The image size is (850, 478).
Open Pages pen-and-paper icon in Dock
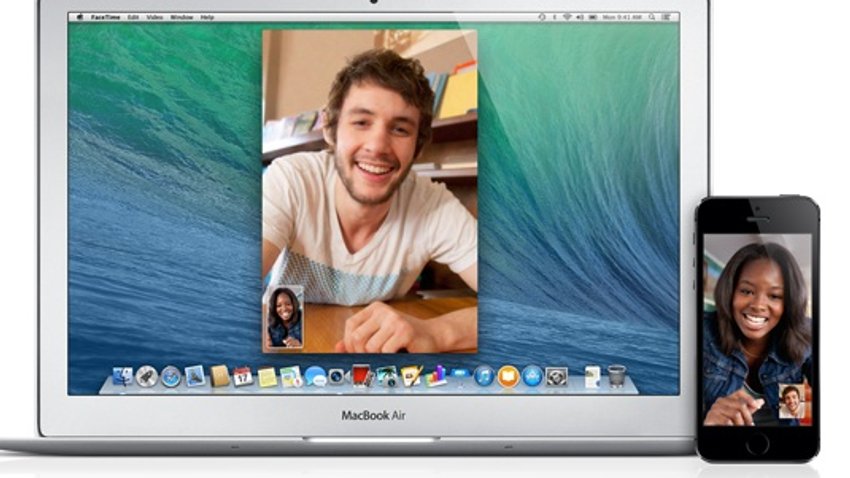click(411, 376)
